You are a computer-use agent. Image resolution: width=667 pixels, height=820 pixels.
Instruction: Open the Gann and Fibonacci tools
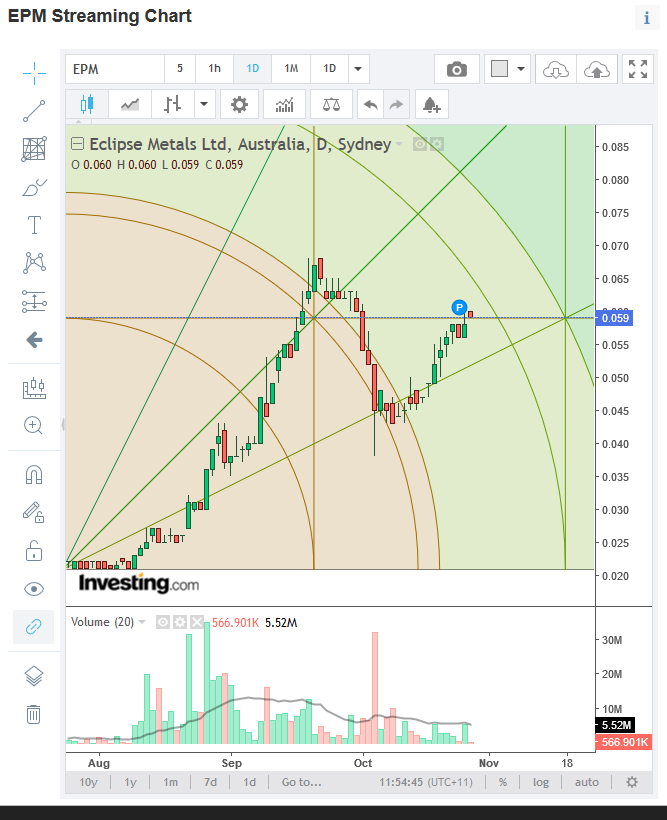(34, 149)
